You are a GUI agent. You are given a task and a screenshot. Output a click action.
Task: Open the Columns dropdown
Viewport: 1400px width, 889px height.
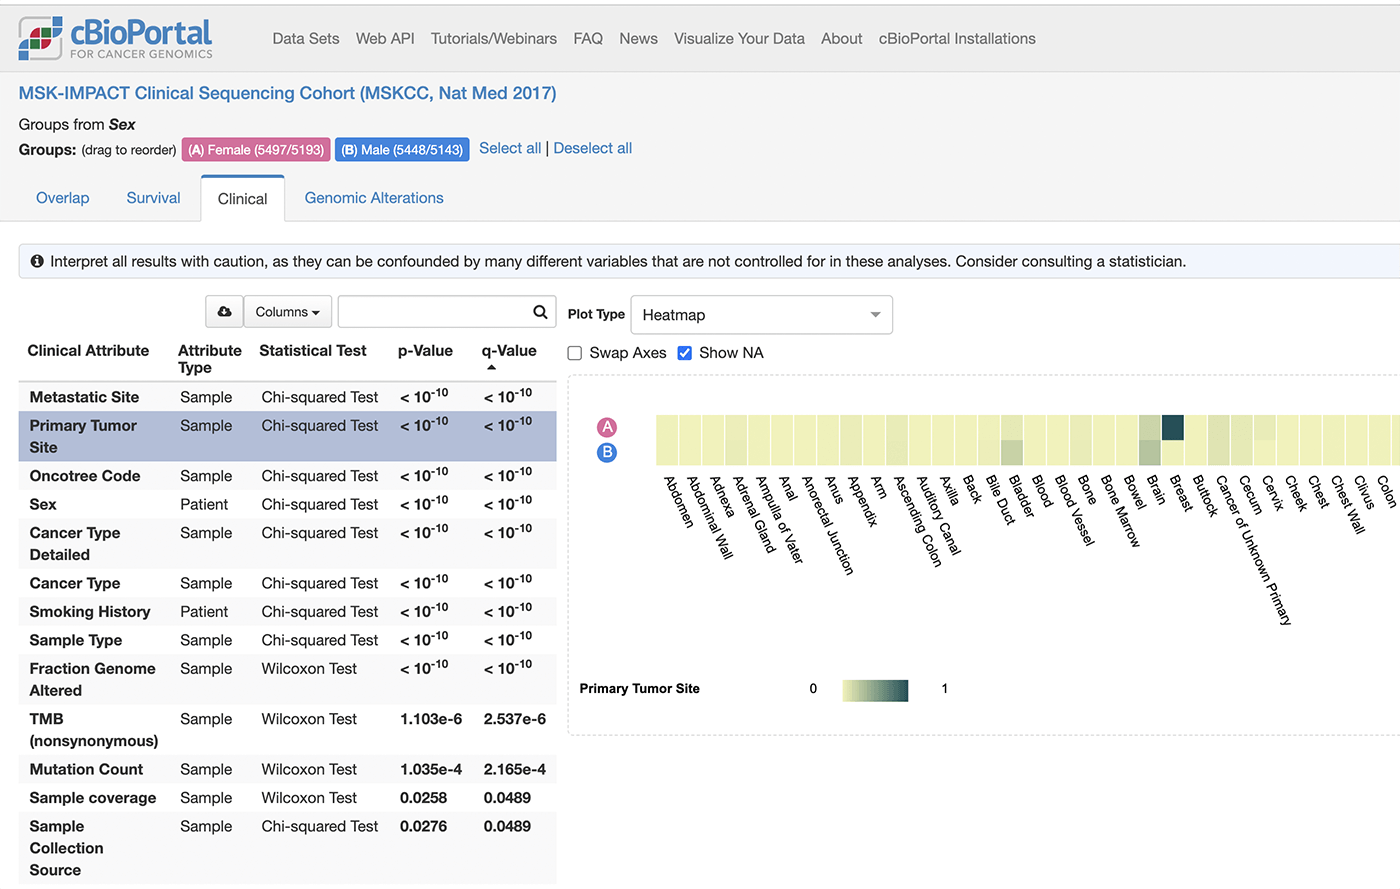[288, 312]
